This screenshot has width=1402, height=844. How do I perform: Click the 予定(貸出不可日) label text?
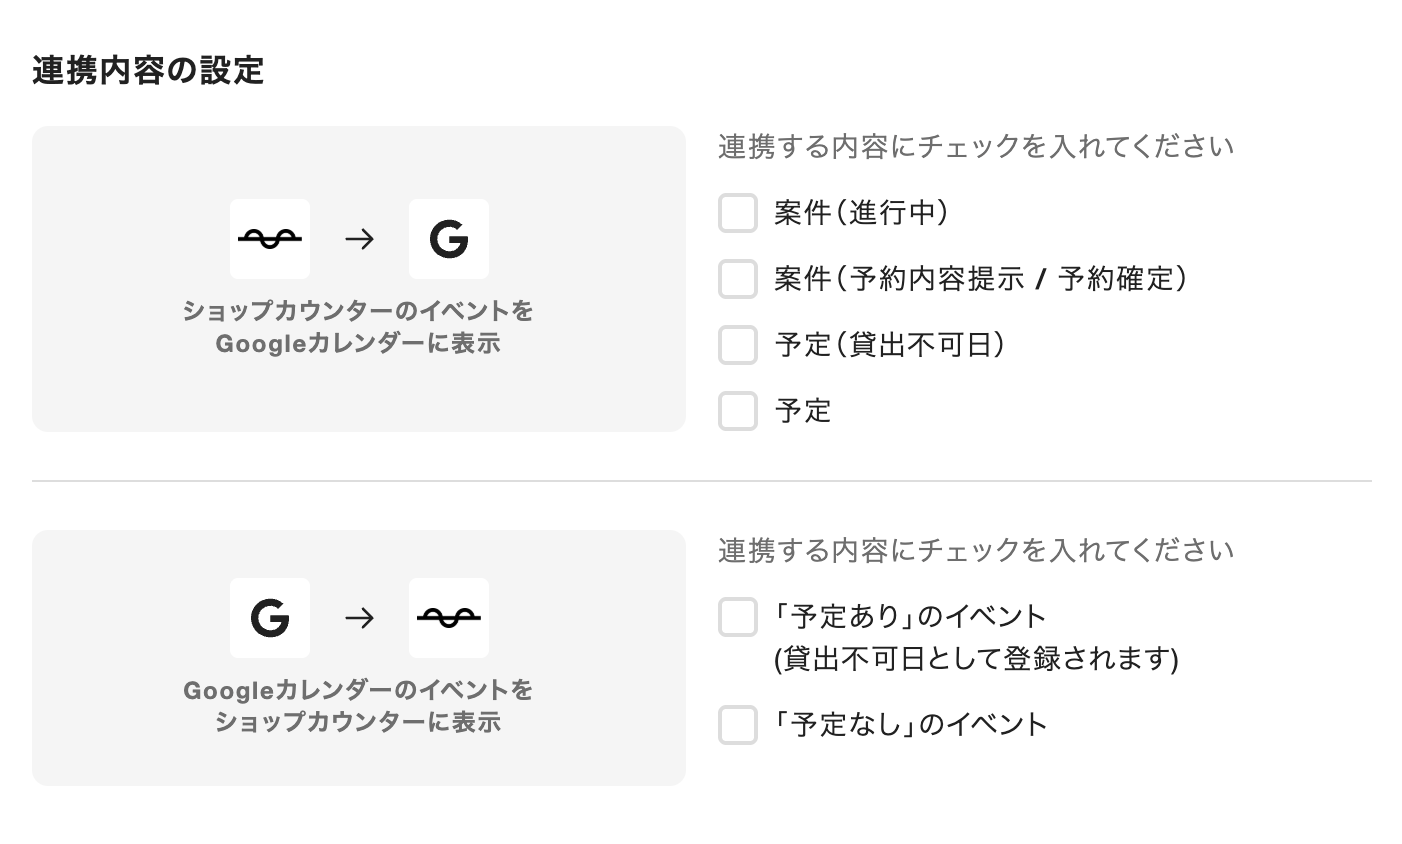(x=889, y=345)
